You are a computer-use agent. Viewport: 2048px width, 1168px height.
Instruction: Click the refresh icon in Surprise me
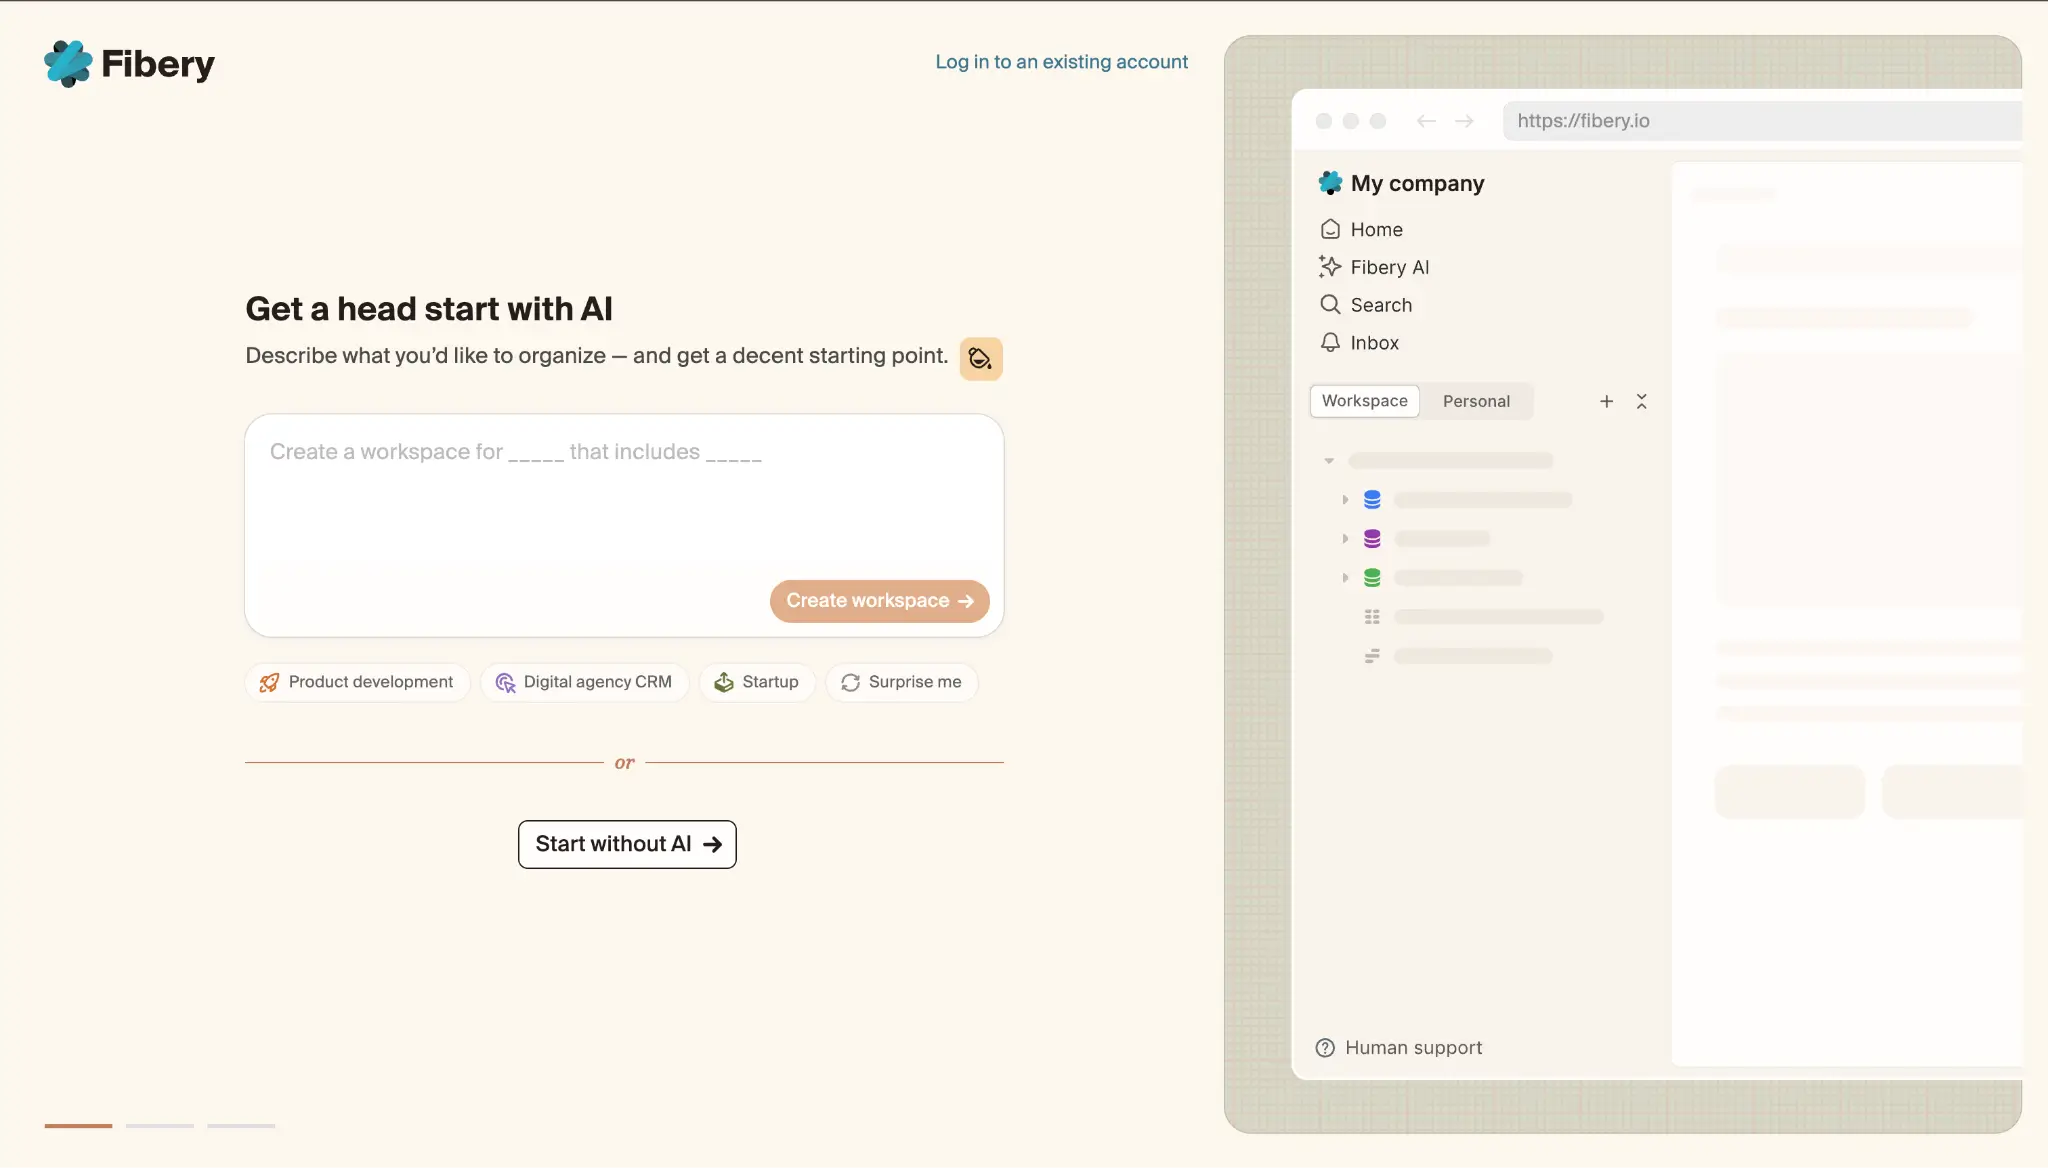[x=851, y=682]
